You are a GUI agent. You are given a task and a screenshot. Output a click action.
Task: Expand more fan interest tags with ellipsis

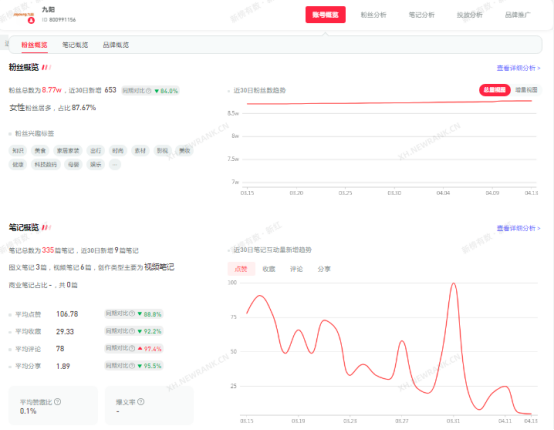pos(114,165)
